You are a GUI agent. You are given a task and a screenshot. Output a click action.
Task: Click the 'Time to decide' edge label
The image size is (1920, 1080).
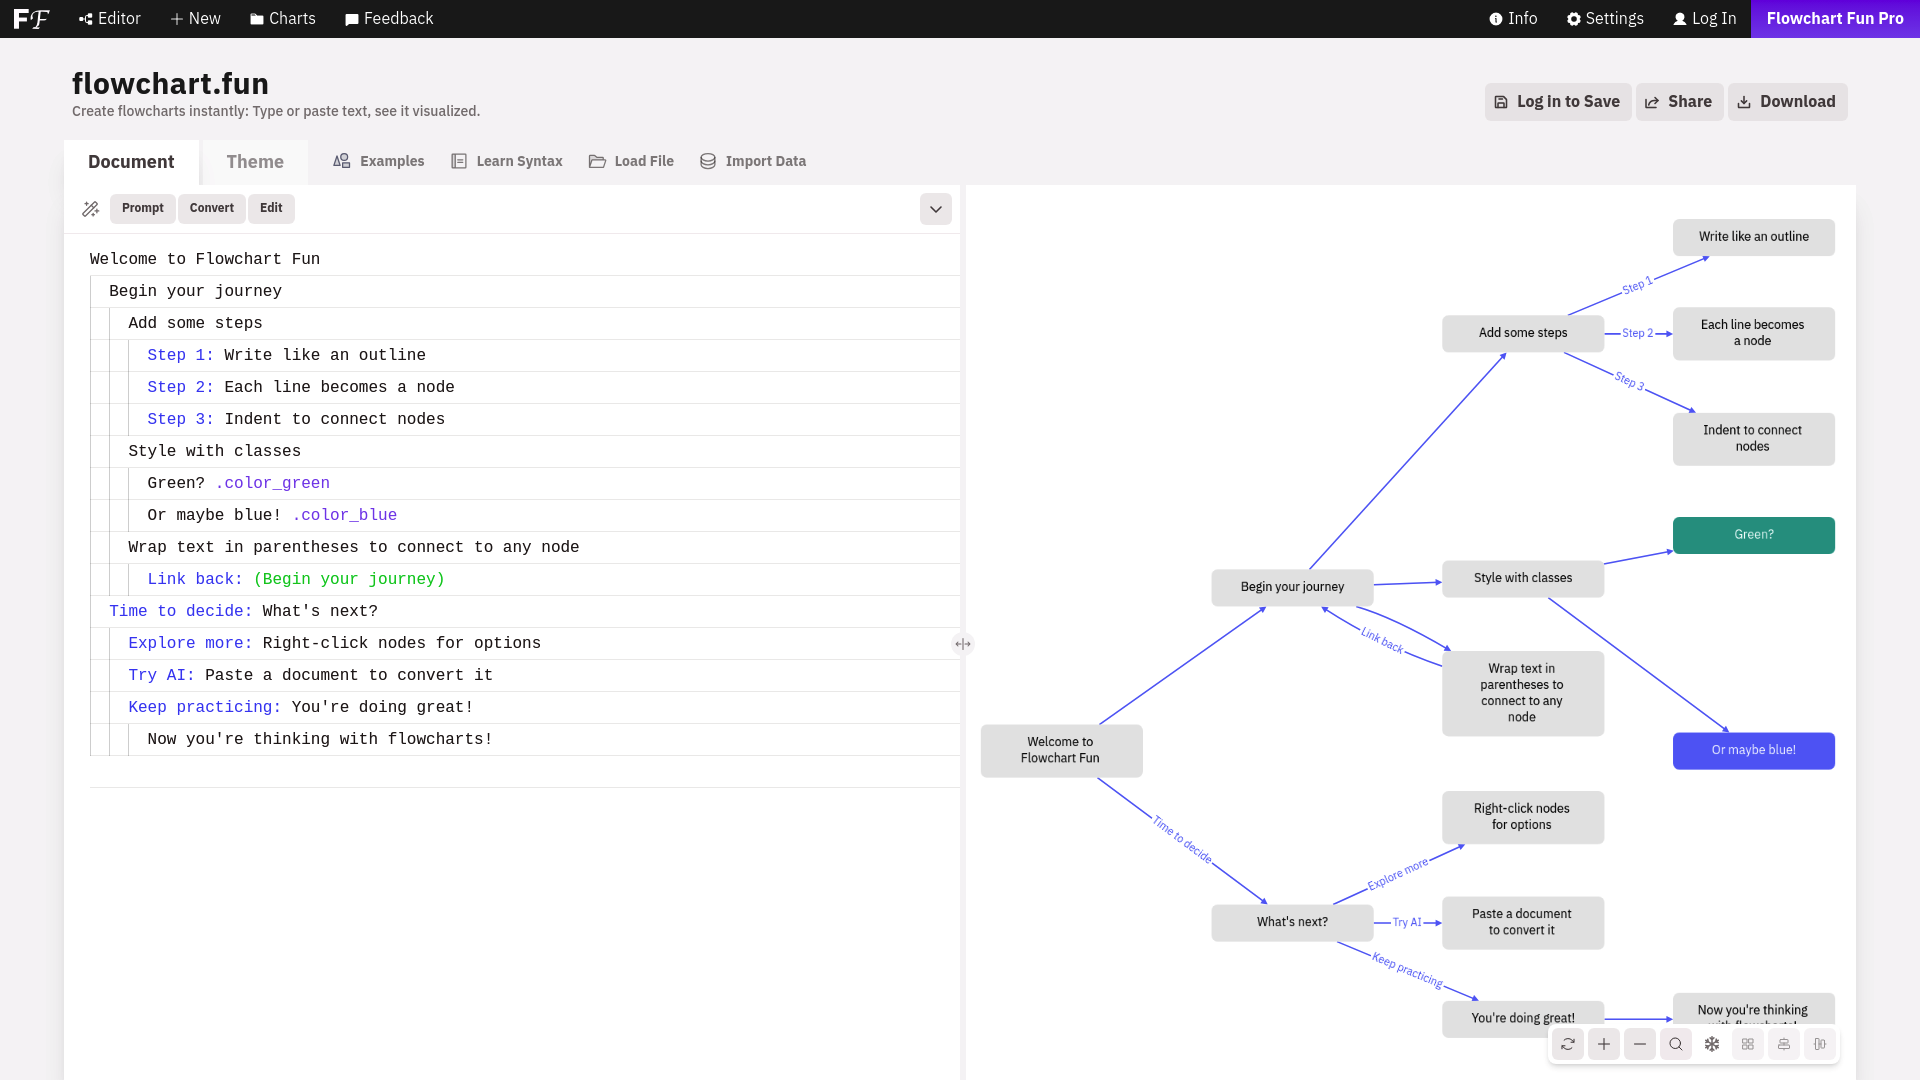point(1182,840)
